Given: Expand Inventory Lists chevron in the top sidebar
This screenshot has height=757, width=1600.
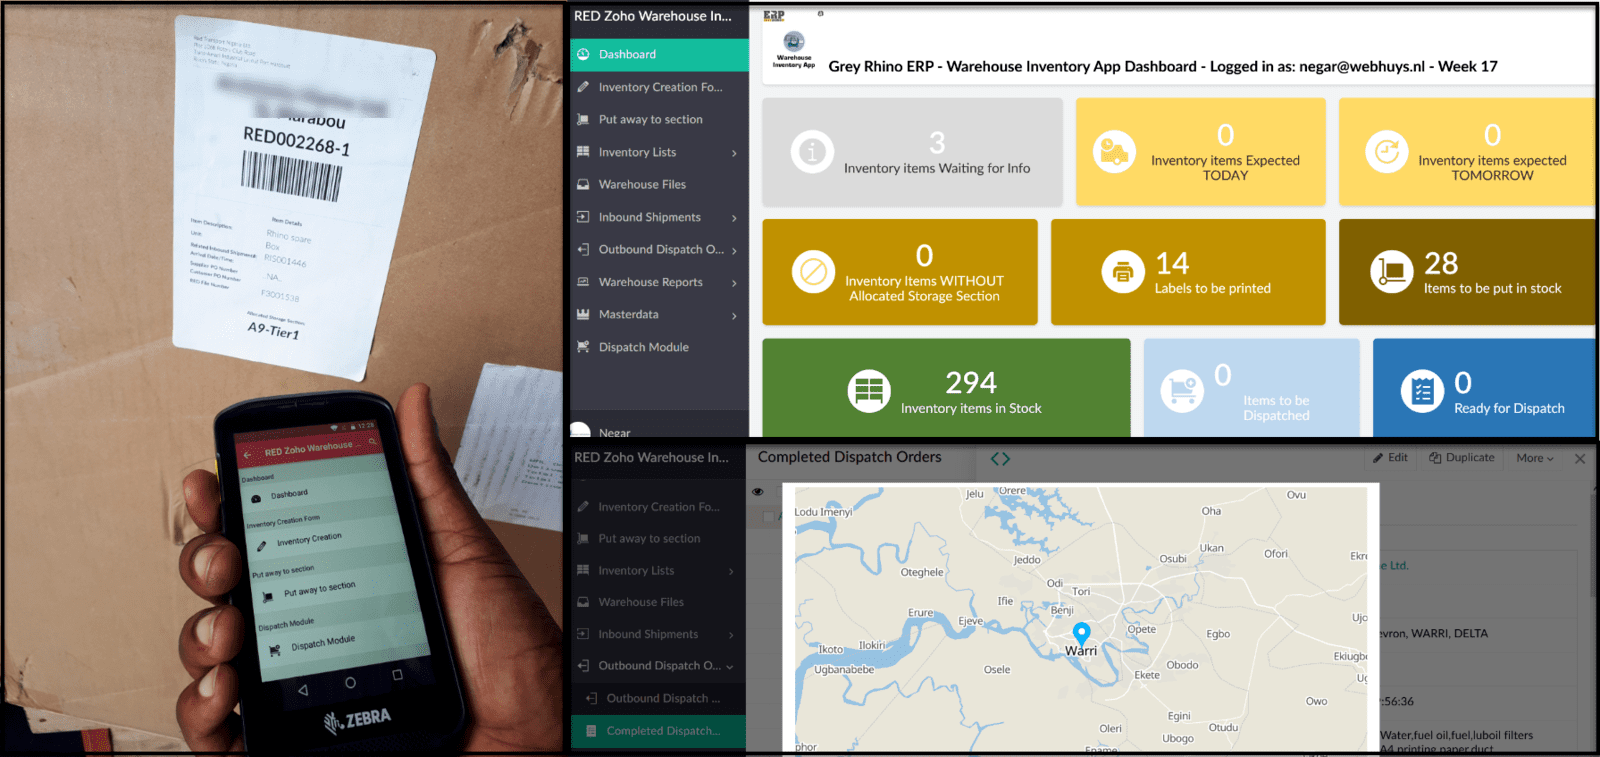Looking at the screenshot, I should 734,153.
